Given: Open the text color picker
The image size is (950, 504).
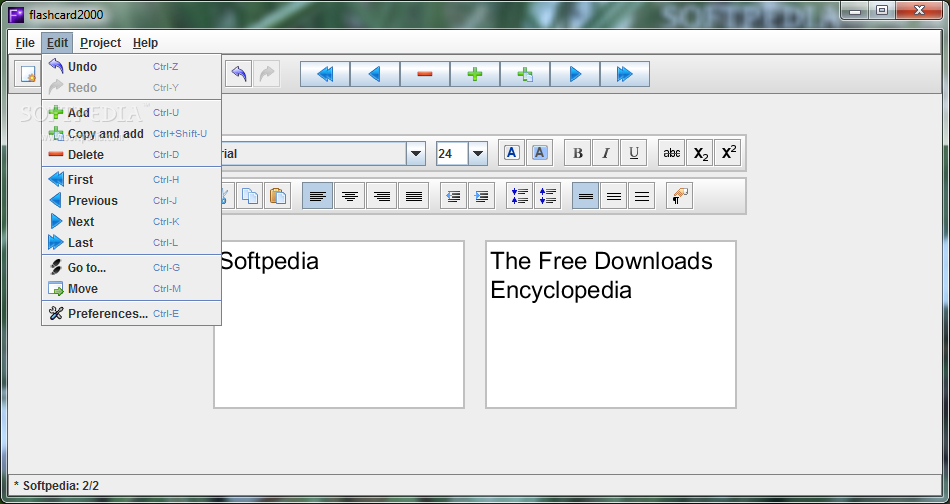Looking at the screenshot, I should (x=511, y=153).
